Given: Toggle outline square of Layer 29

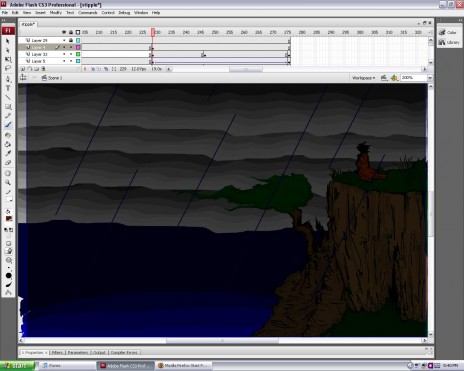Looking at the screenshot, I should 78,40.
